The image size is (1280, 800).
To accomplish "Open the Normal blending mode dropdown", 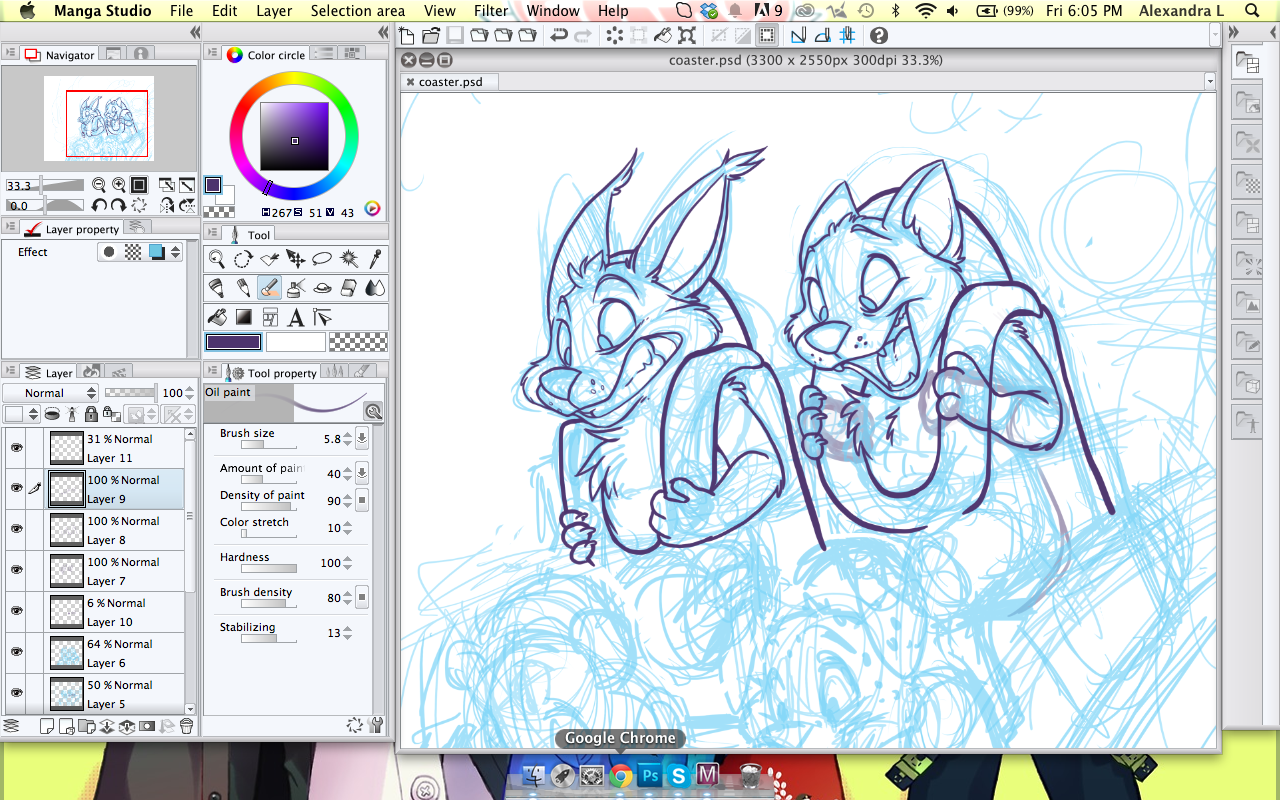I will click(50, 393).
